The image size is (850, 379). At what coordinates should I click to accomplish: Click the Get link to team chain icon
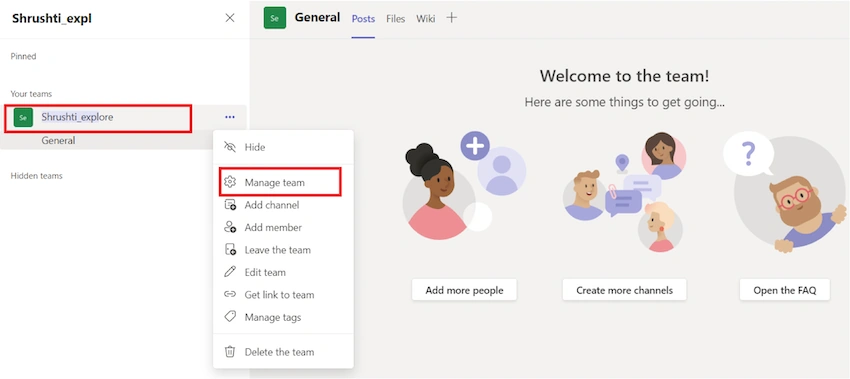point(230,294)
